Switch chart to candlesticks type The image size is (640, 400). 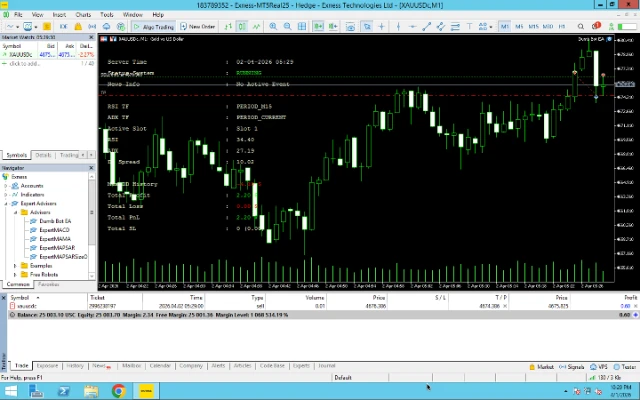click(242, 27)
